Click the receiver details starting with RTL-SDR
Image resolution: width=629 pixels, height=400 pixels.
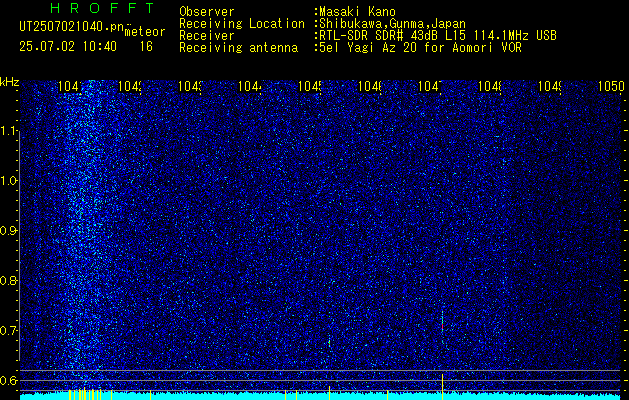tap(438, 36)
